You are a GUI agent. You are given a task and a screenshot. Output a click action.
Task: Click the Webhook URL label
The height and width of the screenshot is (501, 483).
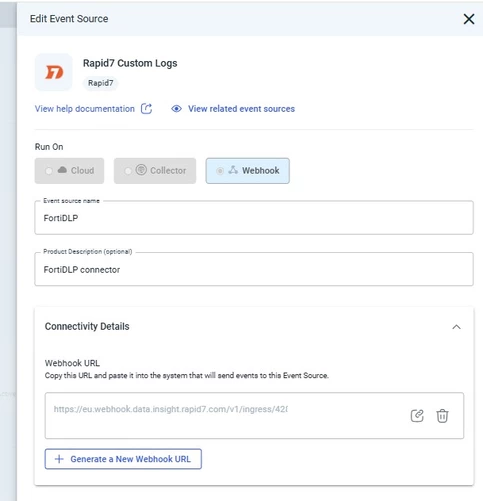click(x=72, y=363)
